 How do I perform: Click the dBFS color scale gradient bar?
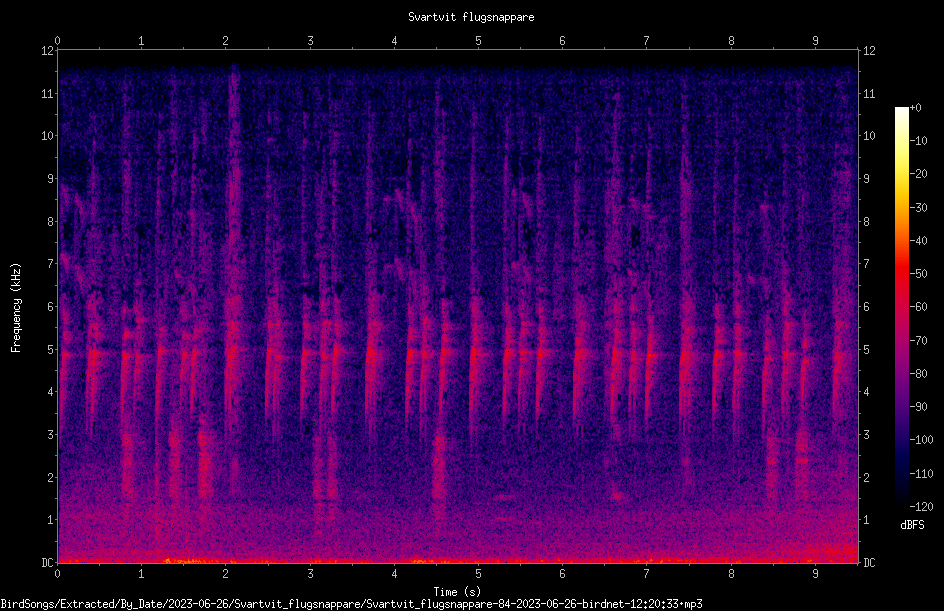[901, 307]
